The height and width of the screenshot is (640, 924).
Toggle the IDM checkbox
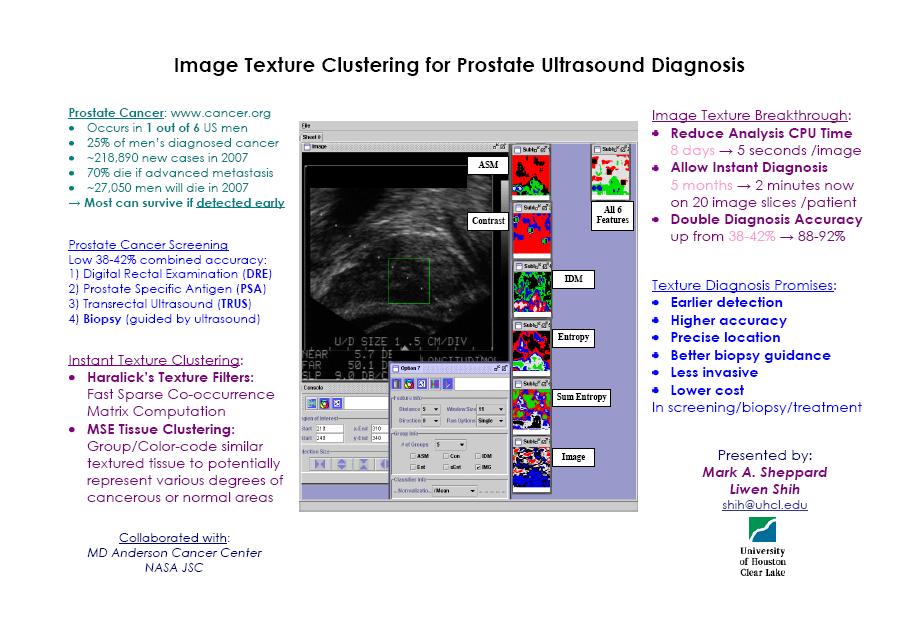478,456
